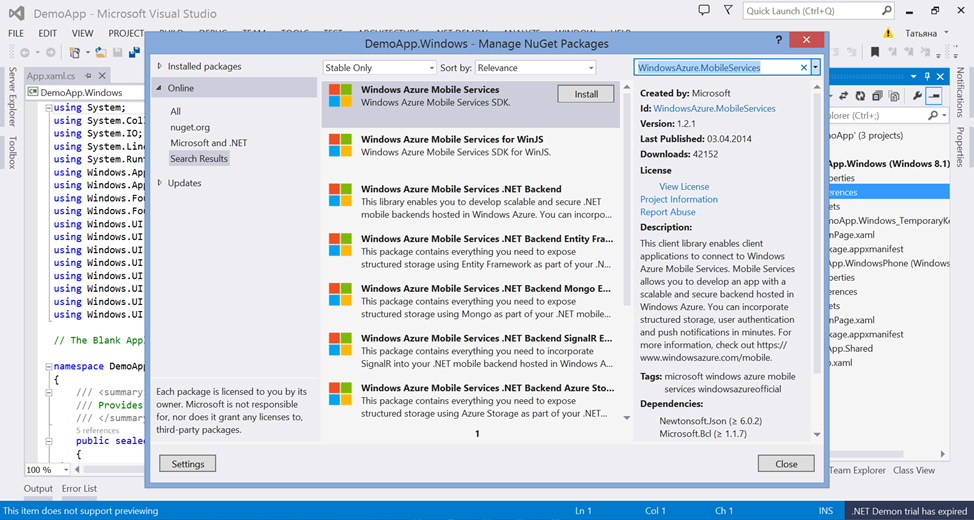Viewport: 974px width, 520px height.
Task: Open the NuGet search history dropdown arrow
Action: pyautogui.click(x=816, y=67)
